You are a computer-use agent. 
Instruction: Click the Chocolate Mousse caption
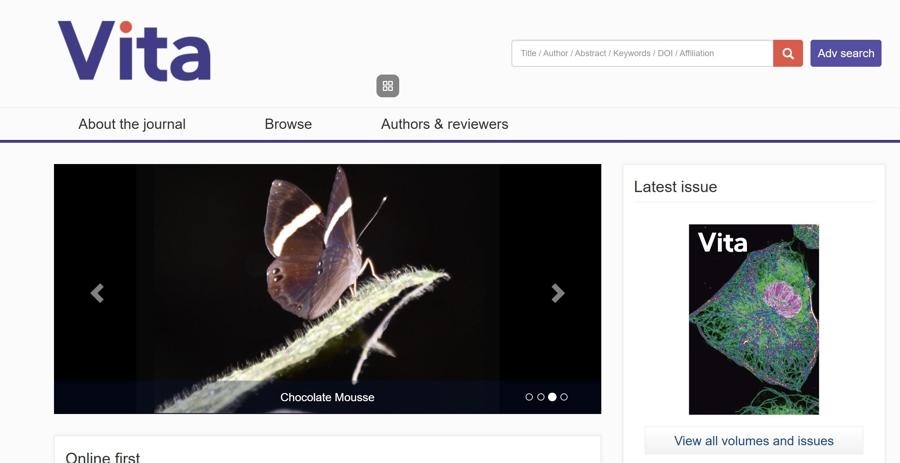(x=327, y=397)
